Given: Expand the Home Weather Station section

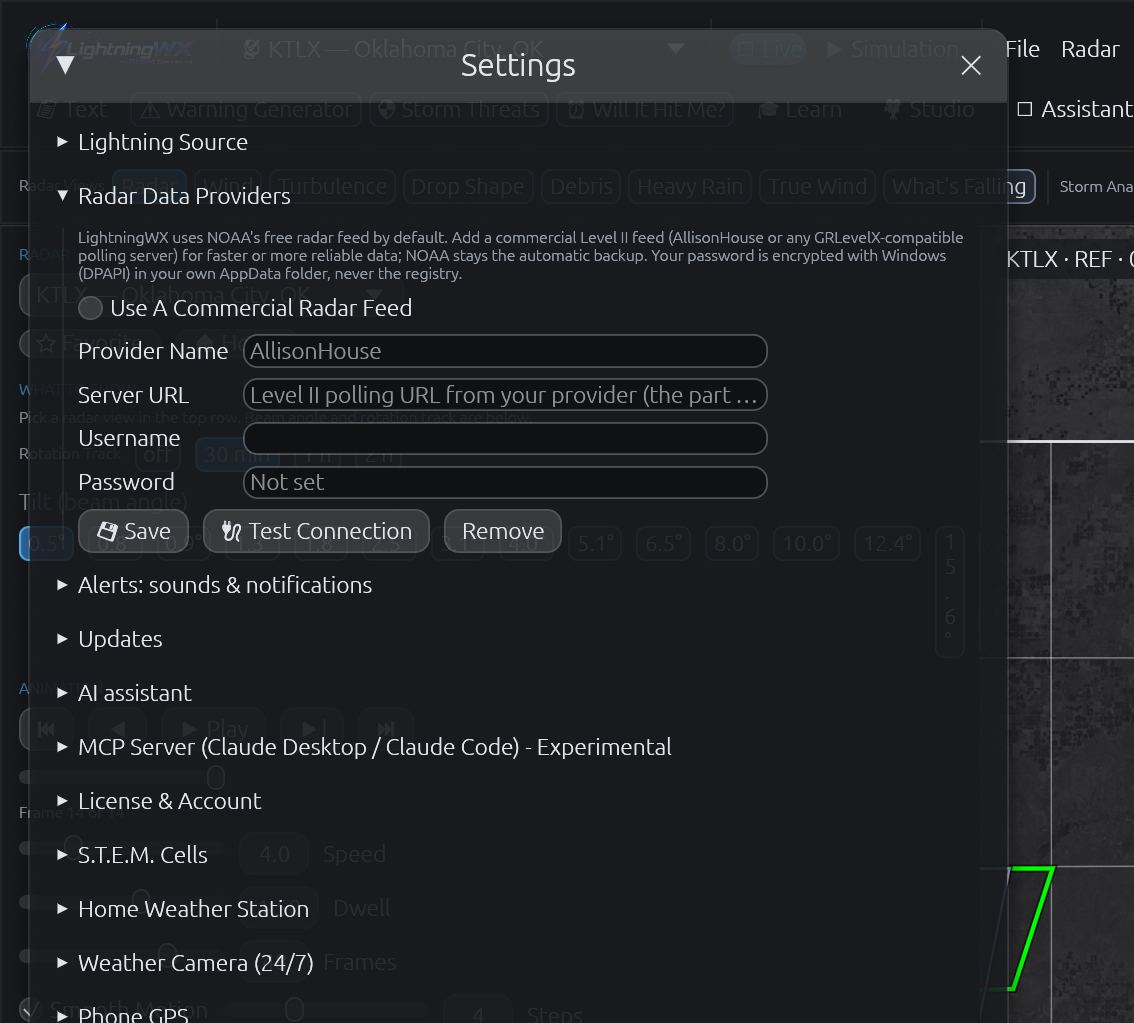Looking at the screenshot, I should [183, 909].
